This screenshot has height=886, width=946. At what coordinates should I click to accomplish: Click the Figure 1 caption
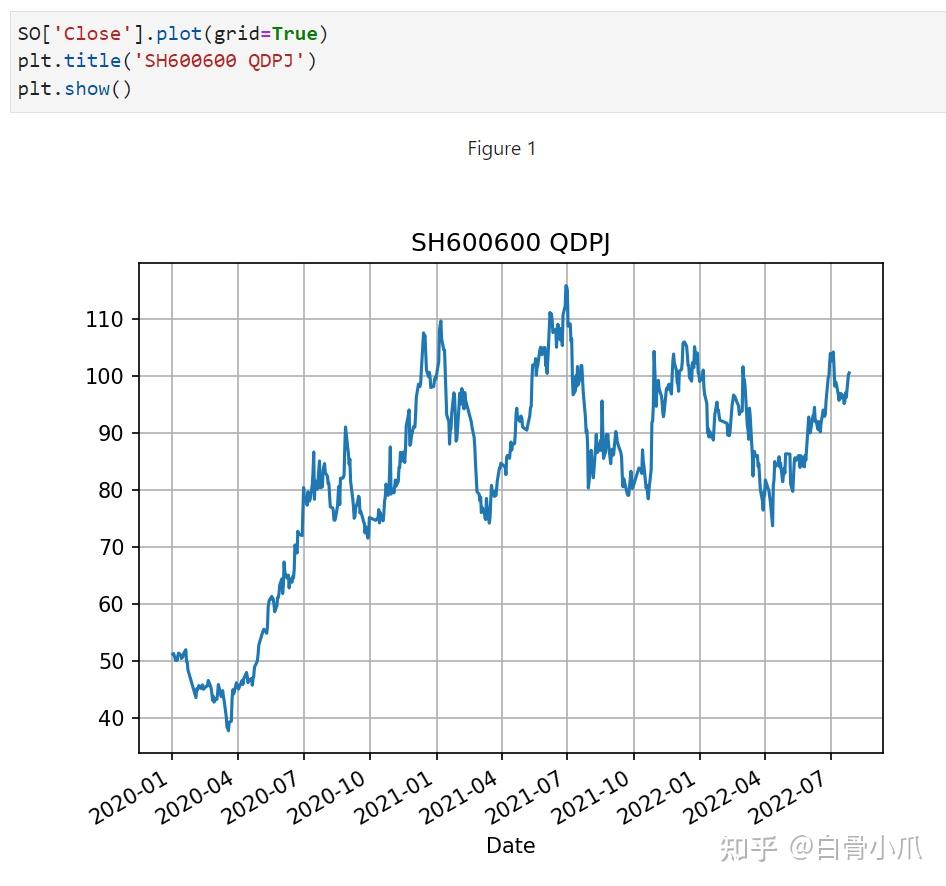click(501, 148)
